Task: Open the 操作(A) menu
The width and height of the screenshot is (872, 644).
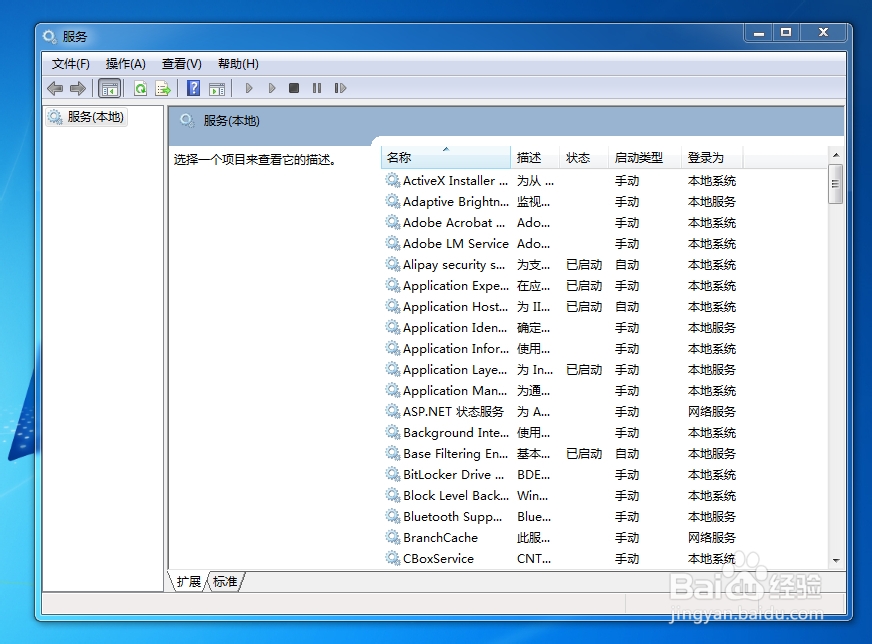Action: click(125, 63)
